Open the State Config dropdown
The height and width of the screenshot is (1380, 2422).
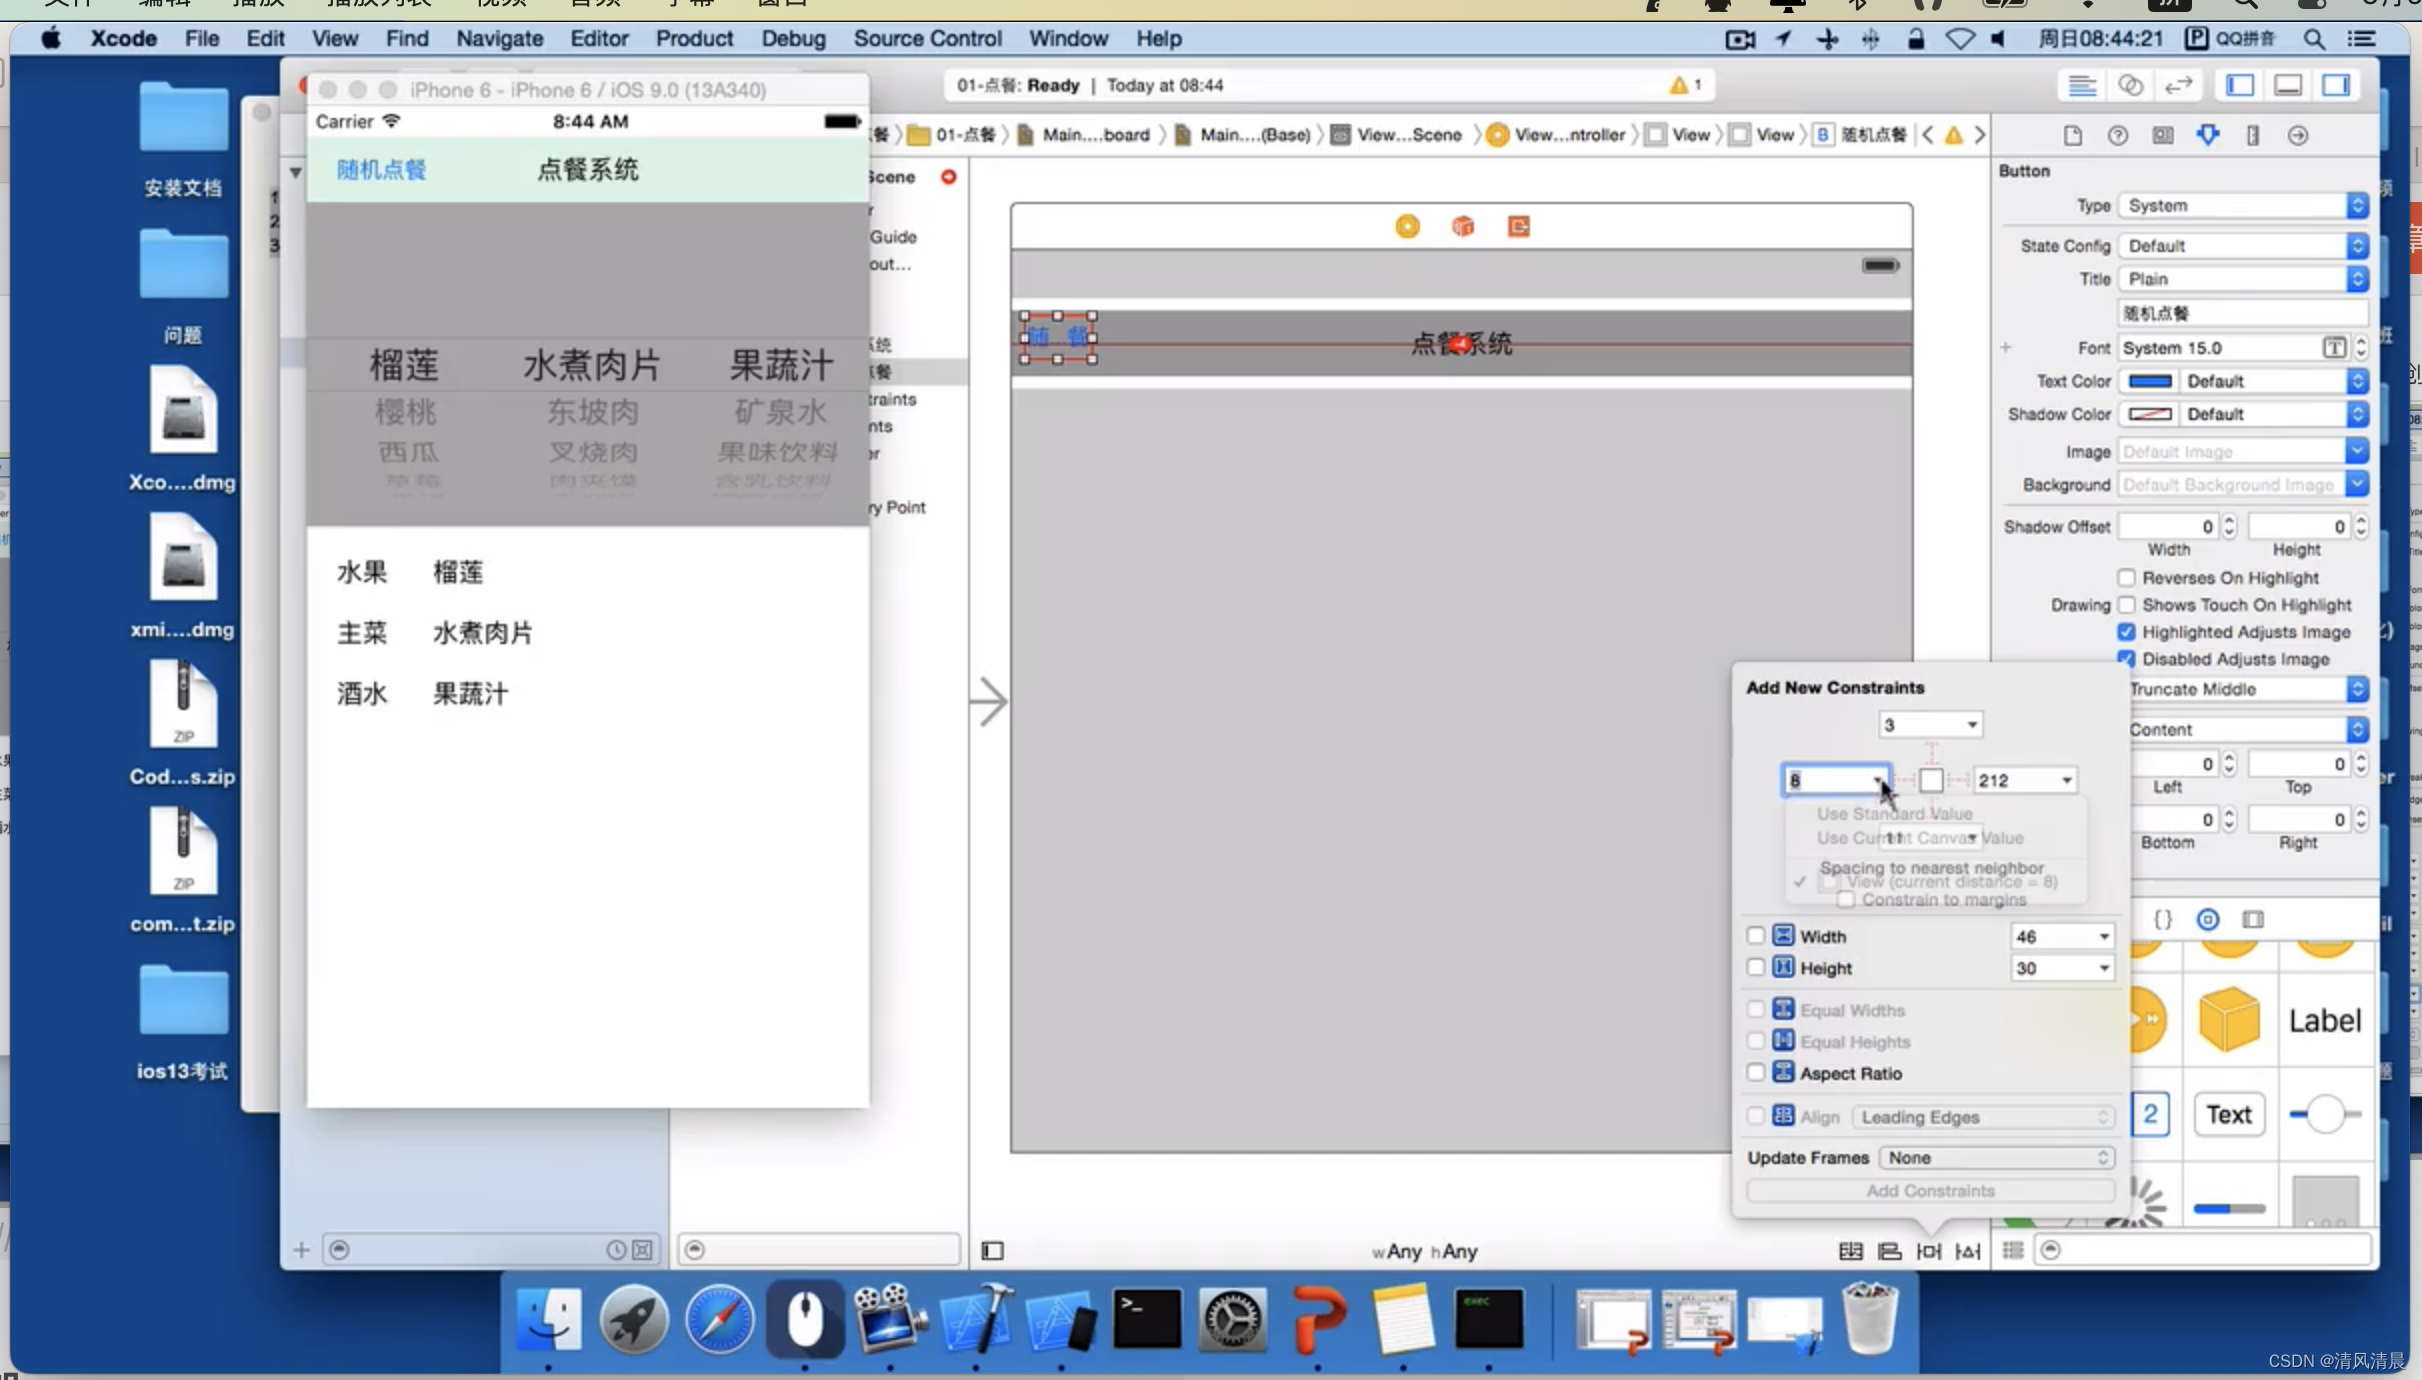click(2243, 246)
